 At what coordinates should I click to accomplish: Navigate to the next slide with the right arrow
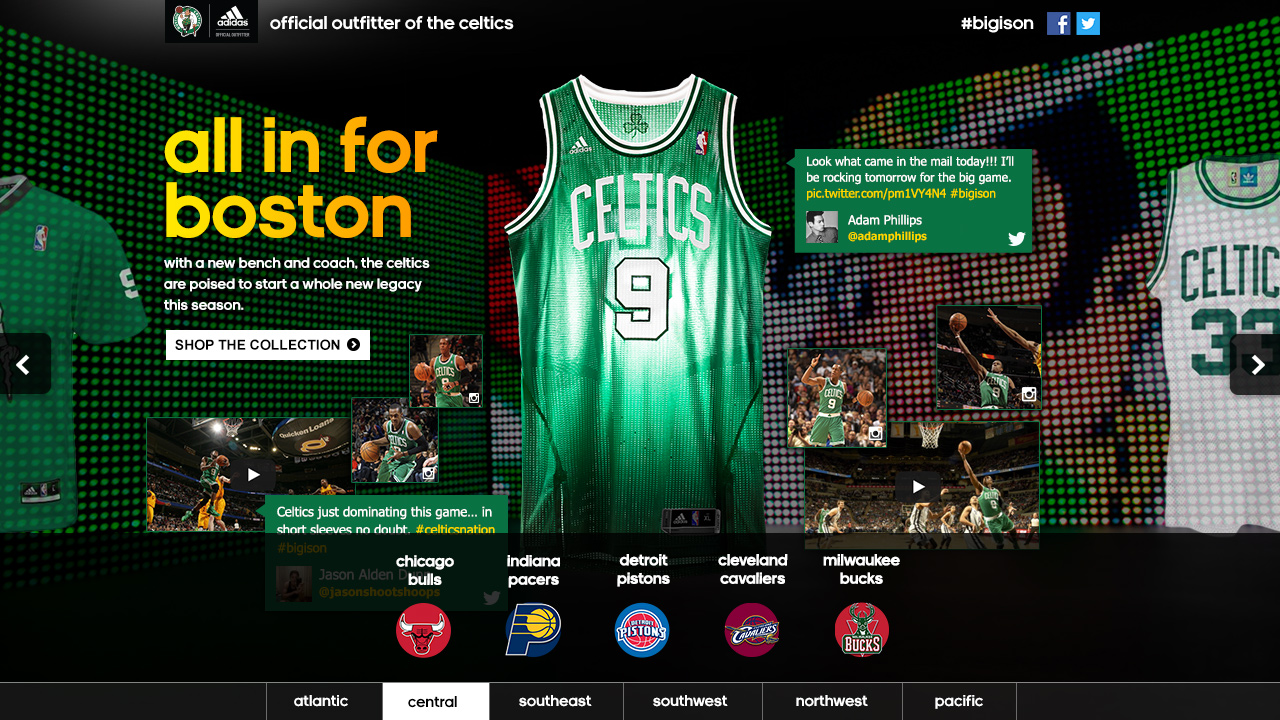(x=1257, y=364)
